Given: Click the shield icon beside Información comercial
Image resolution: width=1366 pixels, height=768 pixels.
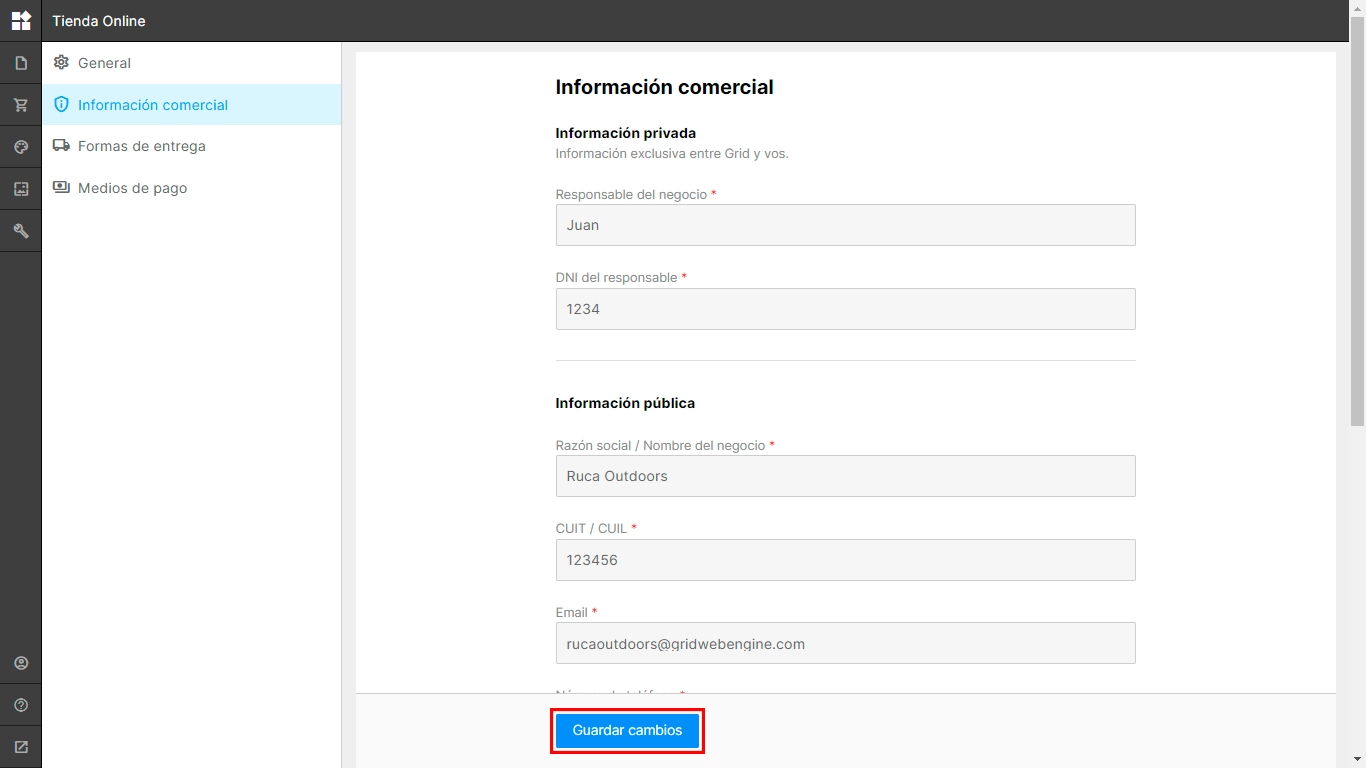Looking at the screenshot, I should (61, 104).
